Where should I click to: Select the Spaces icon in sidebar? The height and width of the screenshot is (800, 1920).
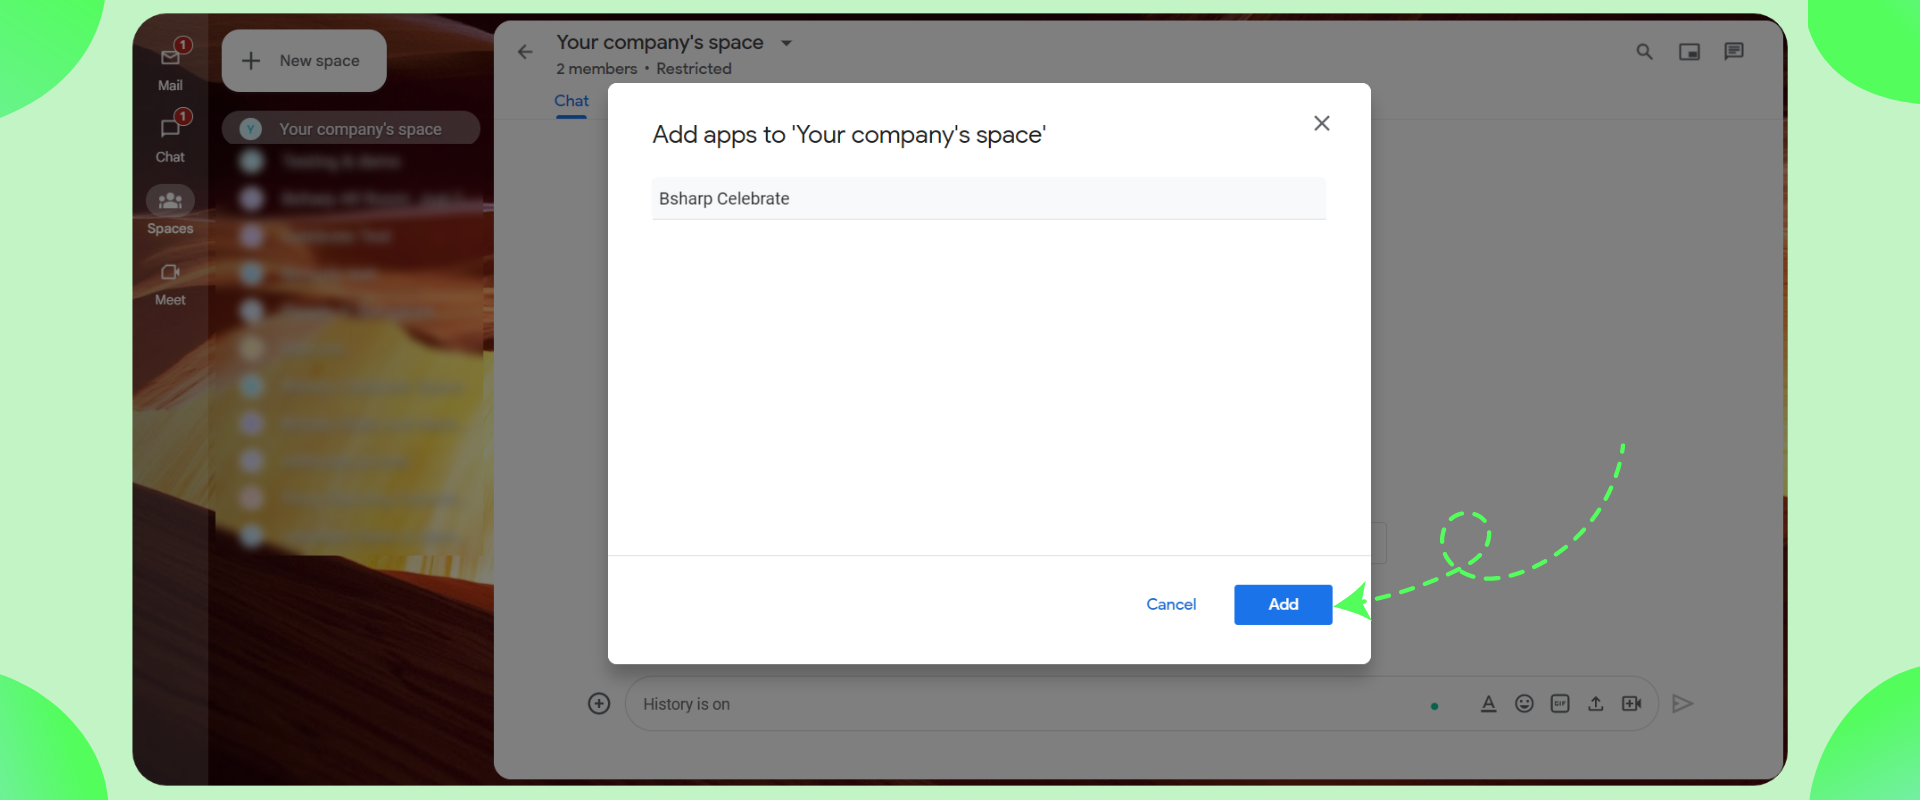(x=170, y=202)
